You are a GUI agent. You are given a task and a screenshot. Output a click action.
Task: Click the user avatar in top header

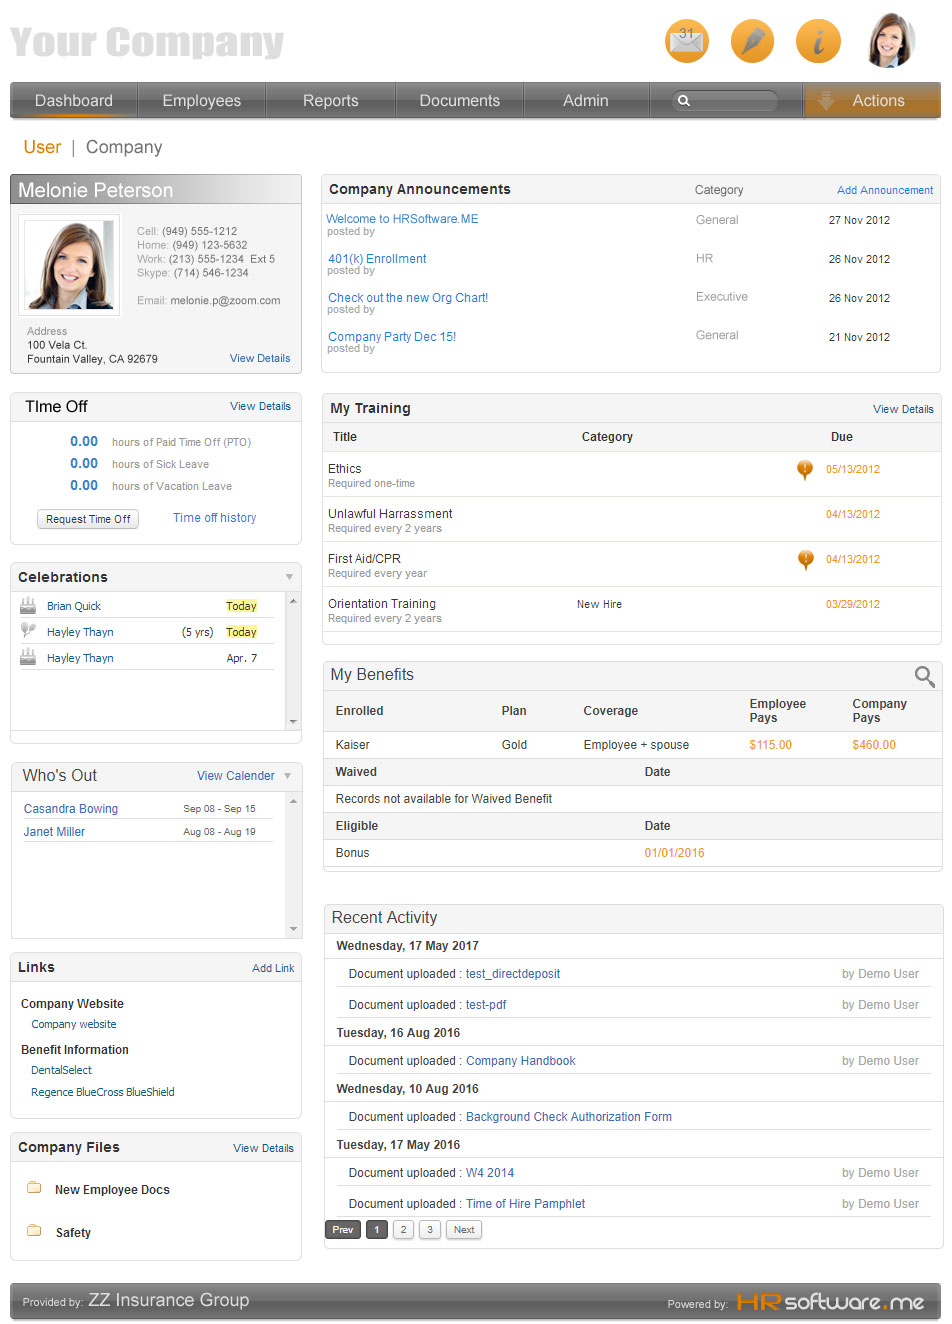(890, 41)
